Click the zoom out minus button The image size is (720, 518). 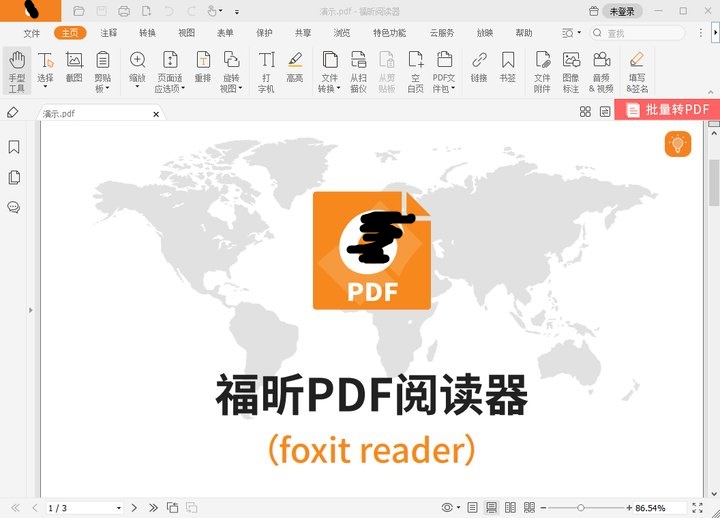click(x=543, y=508)
